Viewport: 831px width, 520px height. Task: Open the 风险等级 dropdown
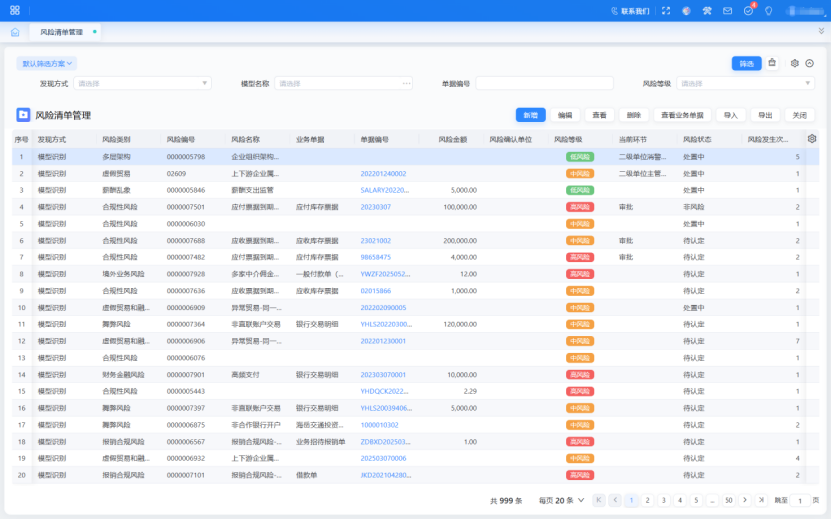[x=745, y=84]
